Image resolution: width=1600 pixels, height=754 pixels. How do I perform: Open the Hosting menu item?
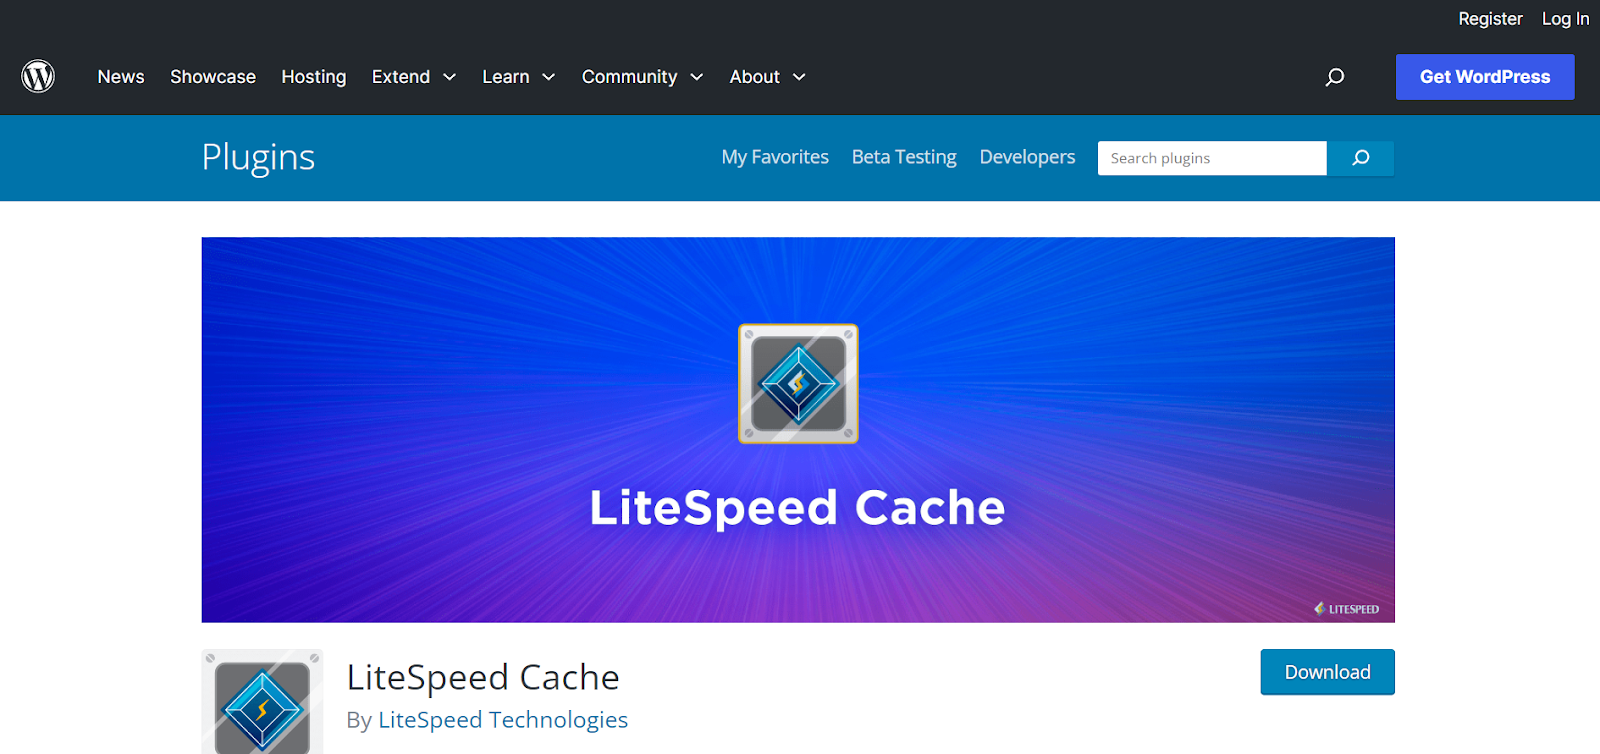(314, 77)
